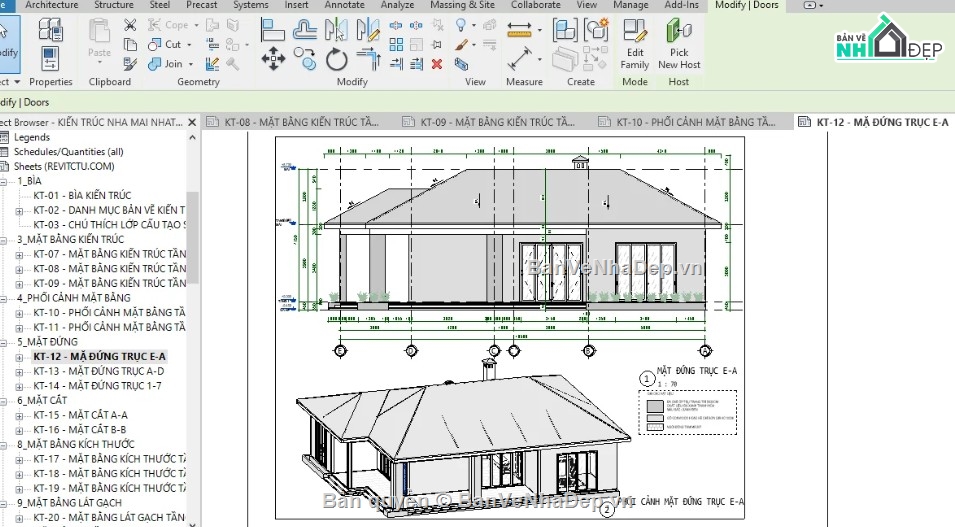Open Type Properties icon in Properties panel

[x=50, y=29]
